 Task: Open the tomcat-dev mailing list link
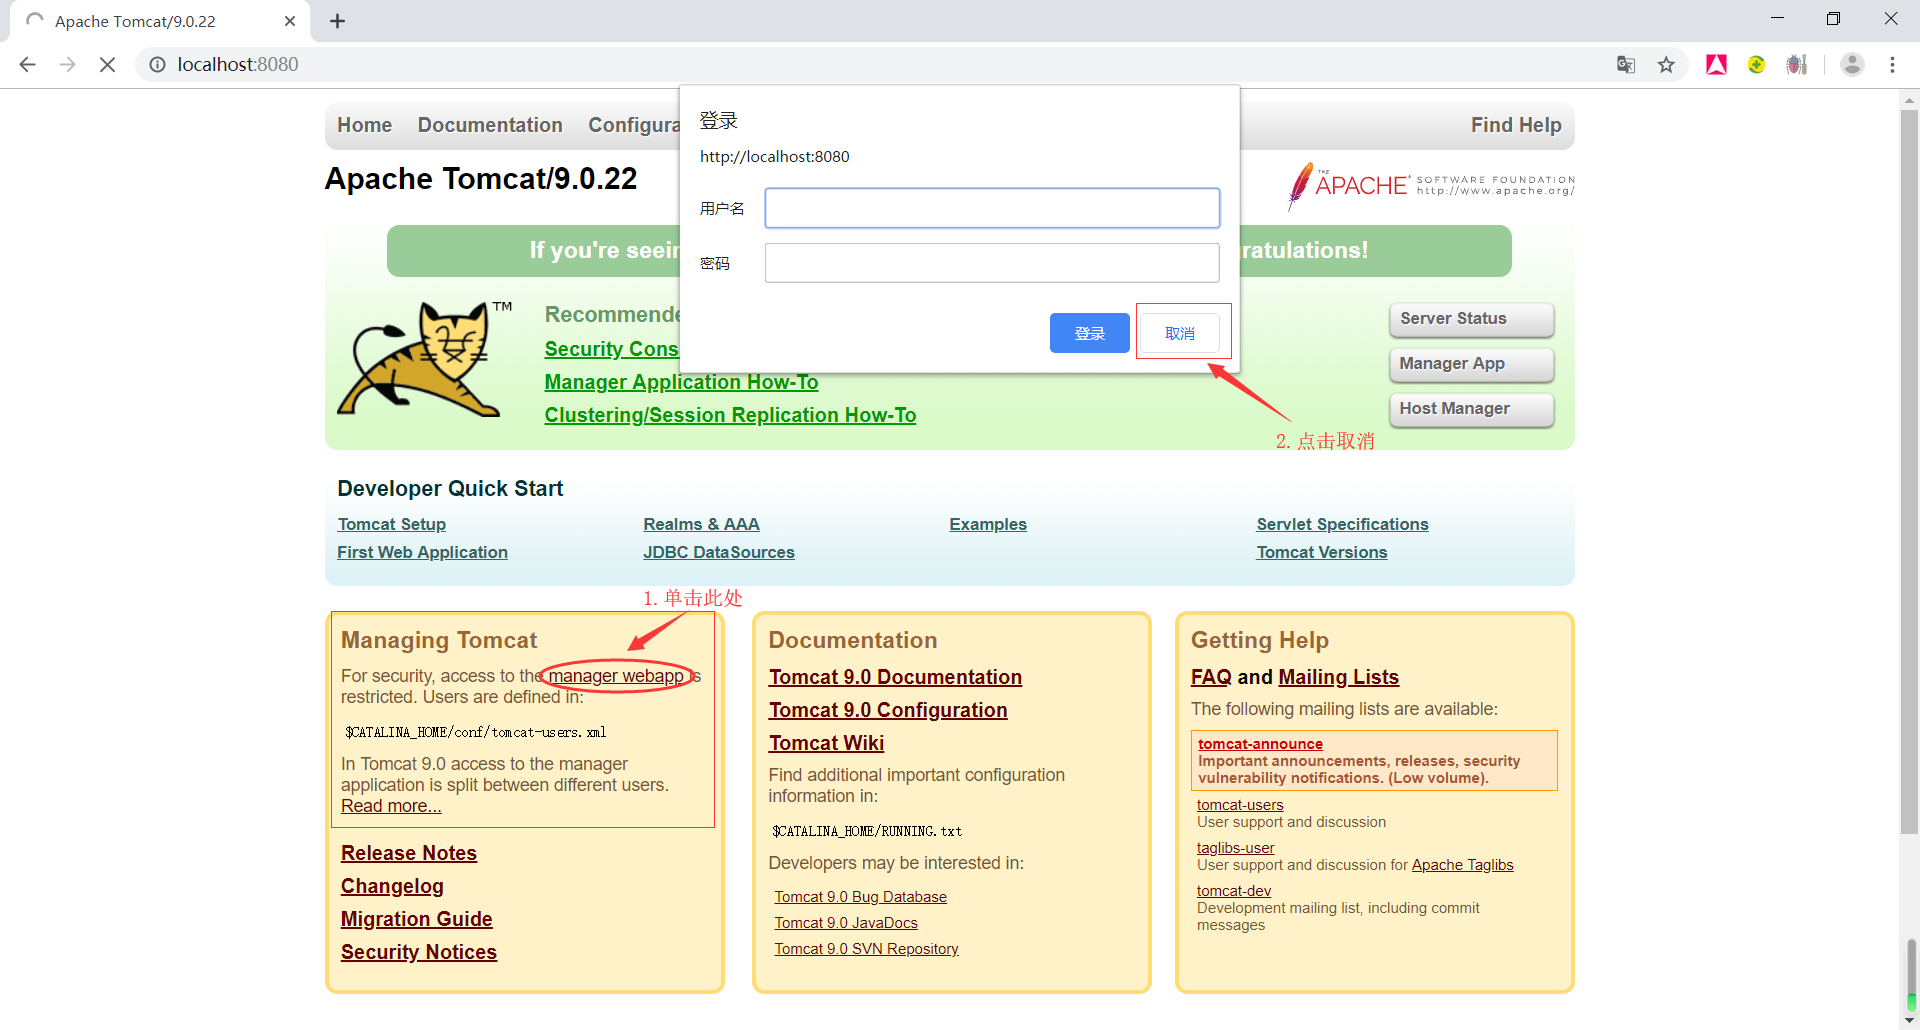coord(1233,891)
